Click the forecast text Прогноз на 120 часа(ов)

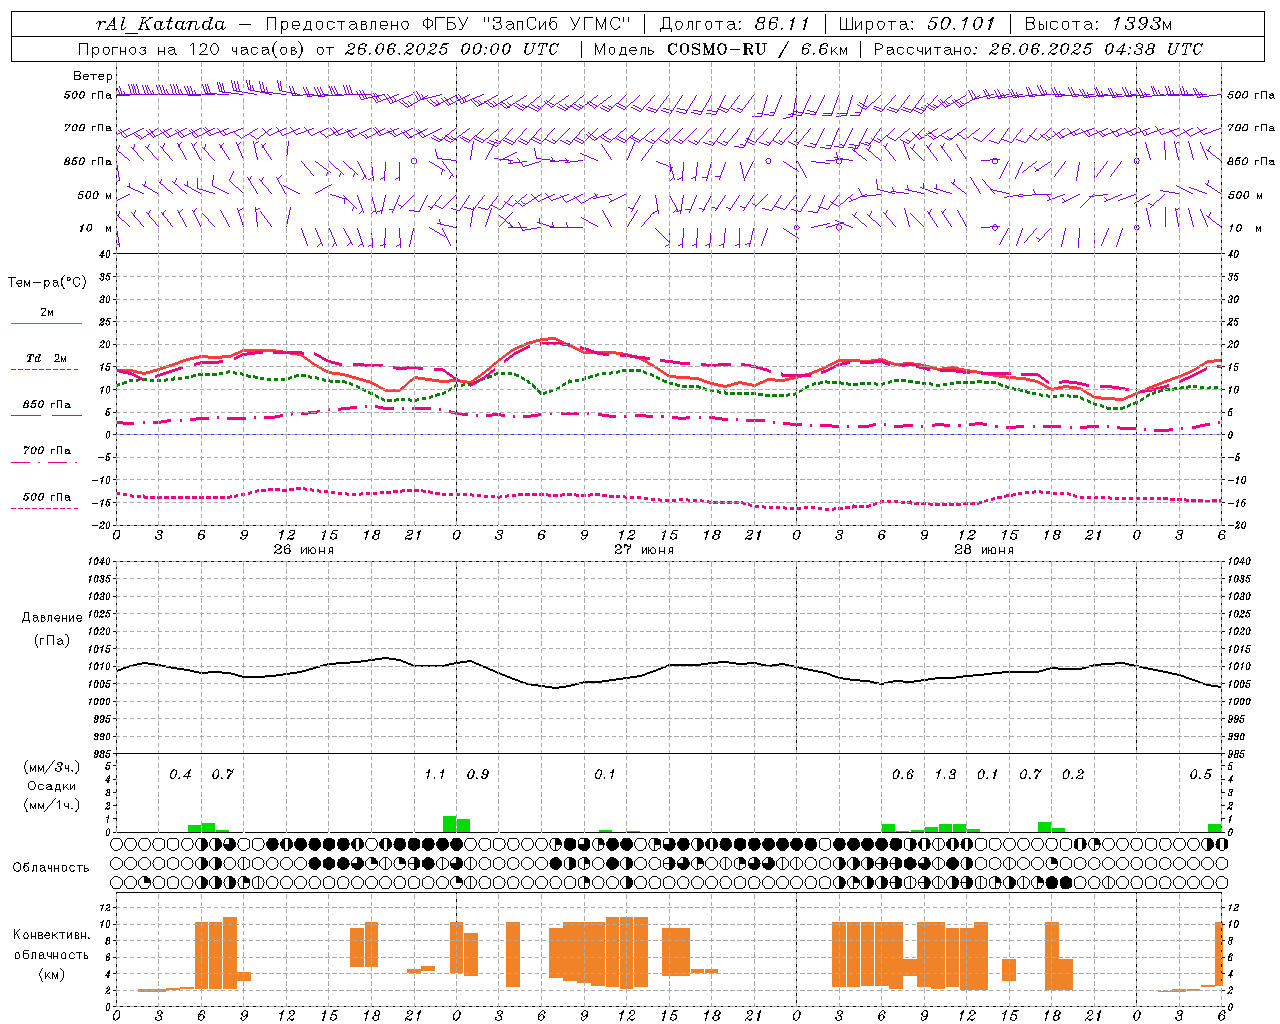tap(191, 49)
